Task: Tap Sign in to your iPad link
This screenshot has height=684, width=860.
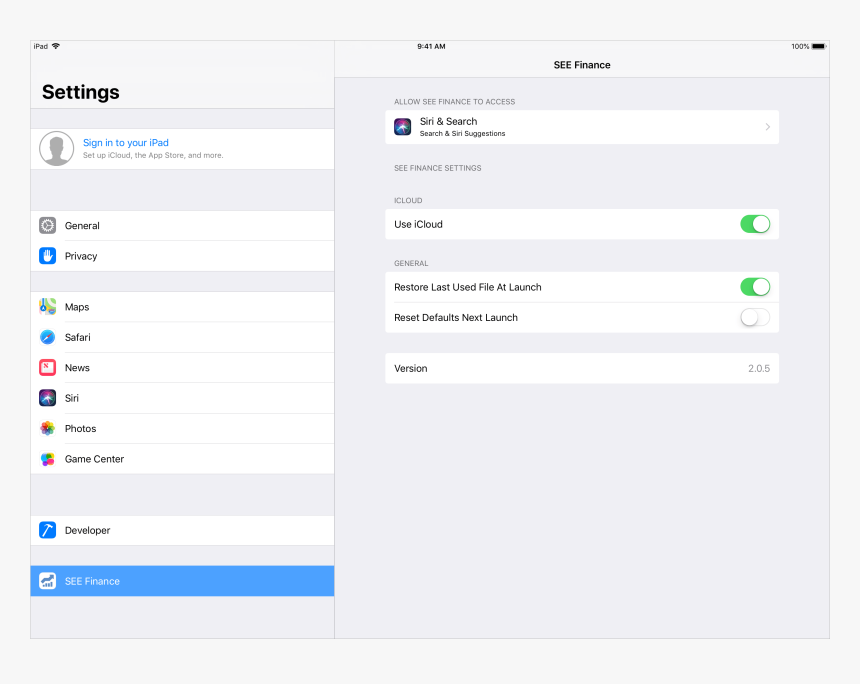Action: [x=125, y=142]
